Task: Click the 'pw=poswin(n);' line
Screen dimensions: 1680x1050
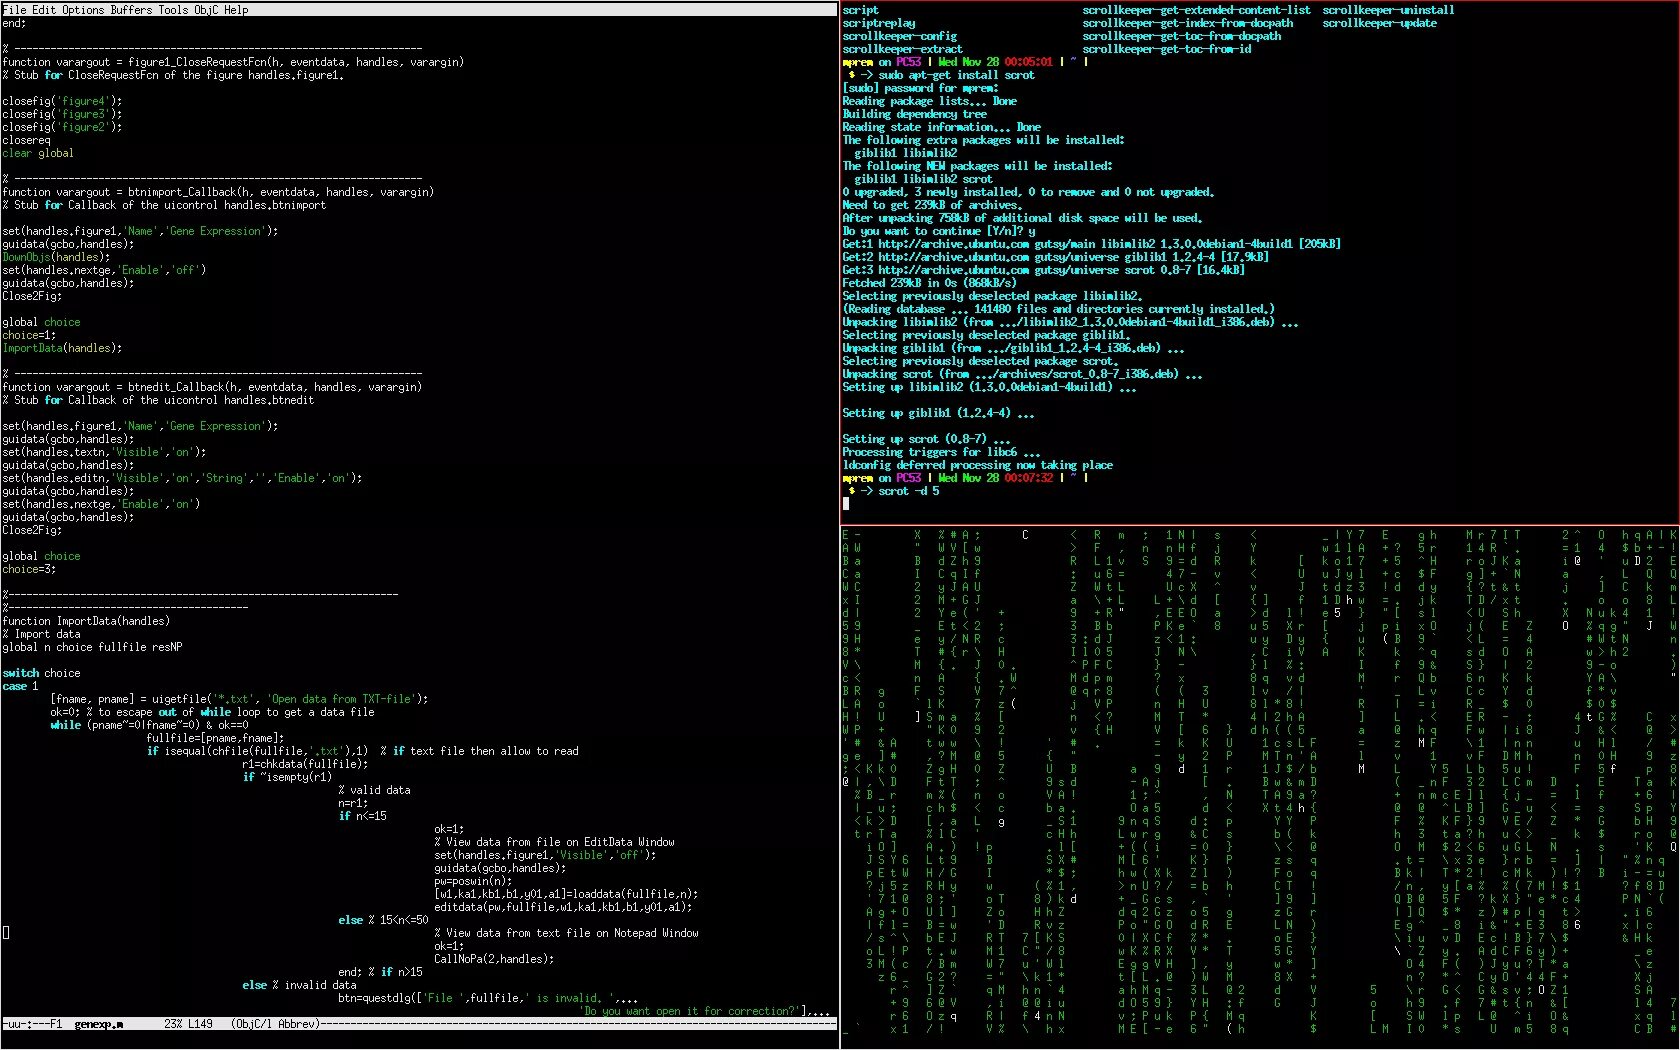Action: 473,881
